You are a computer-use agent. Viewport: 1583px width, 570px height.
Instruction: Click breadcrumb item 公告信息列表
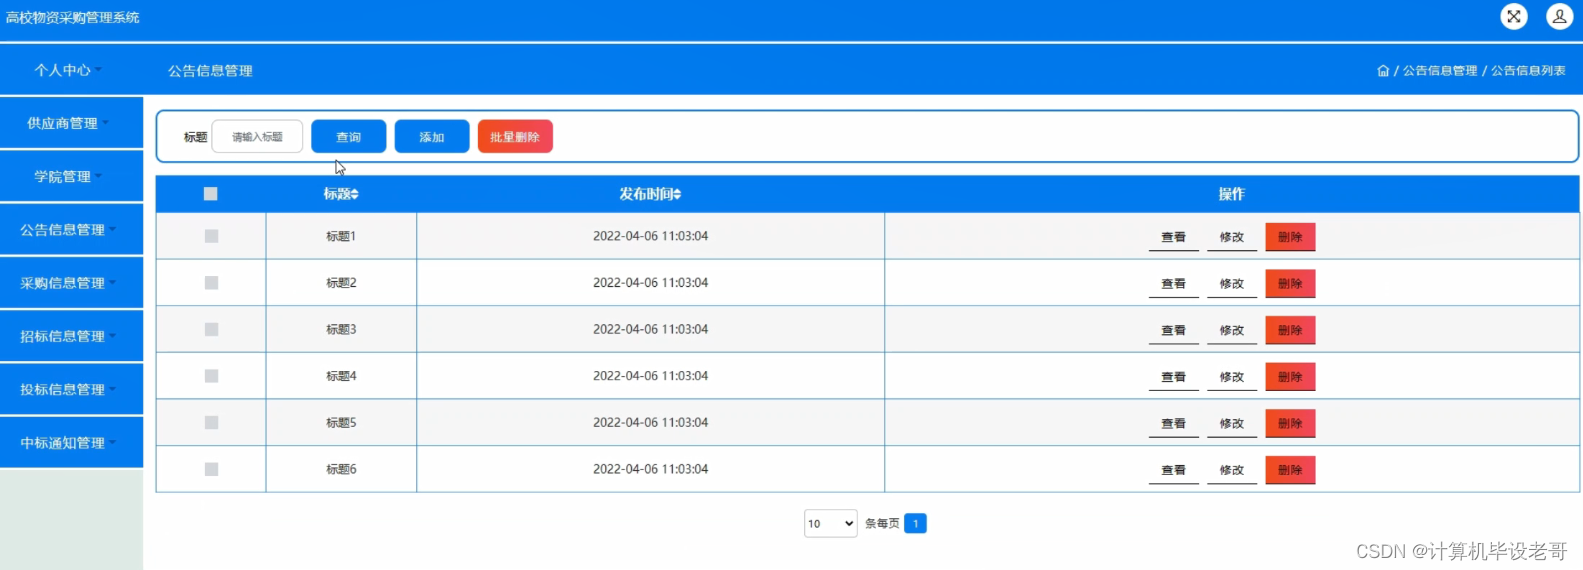[x=1528, y=71]
